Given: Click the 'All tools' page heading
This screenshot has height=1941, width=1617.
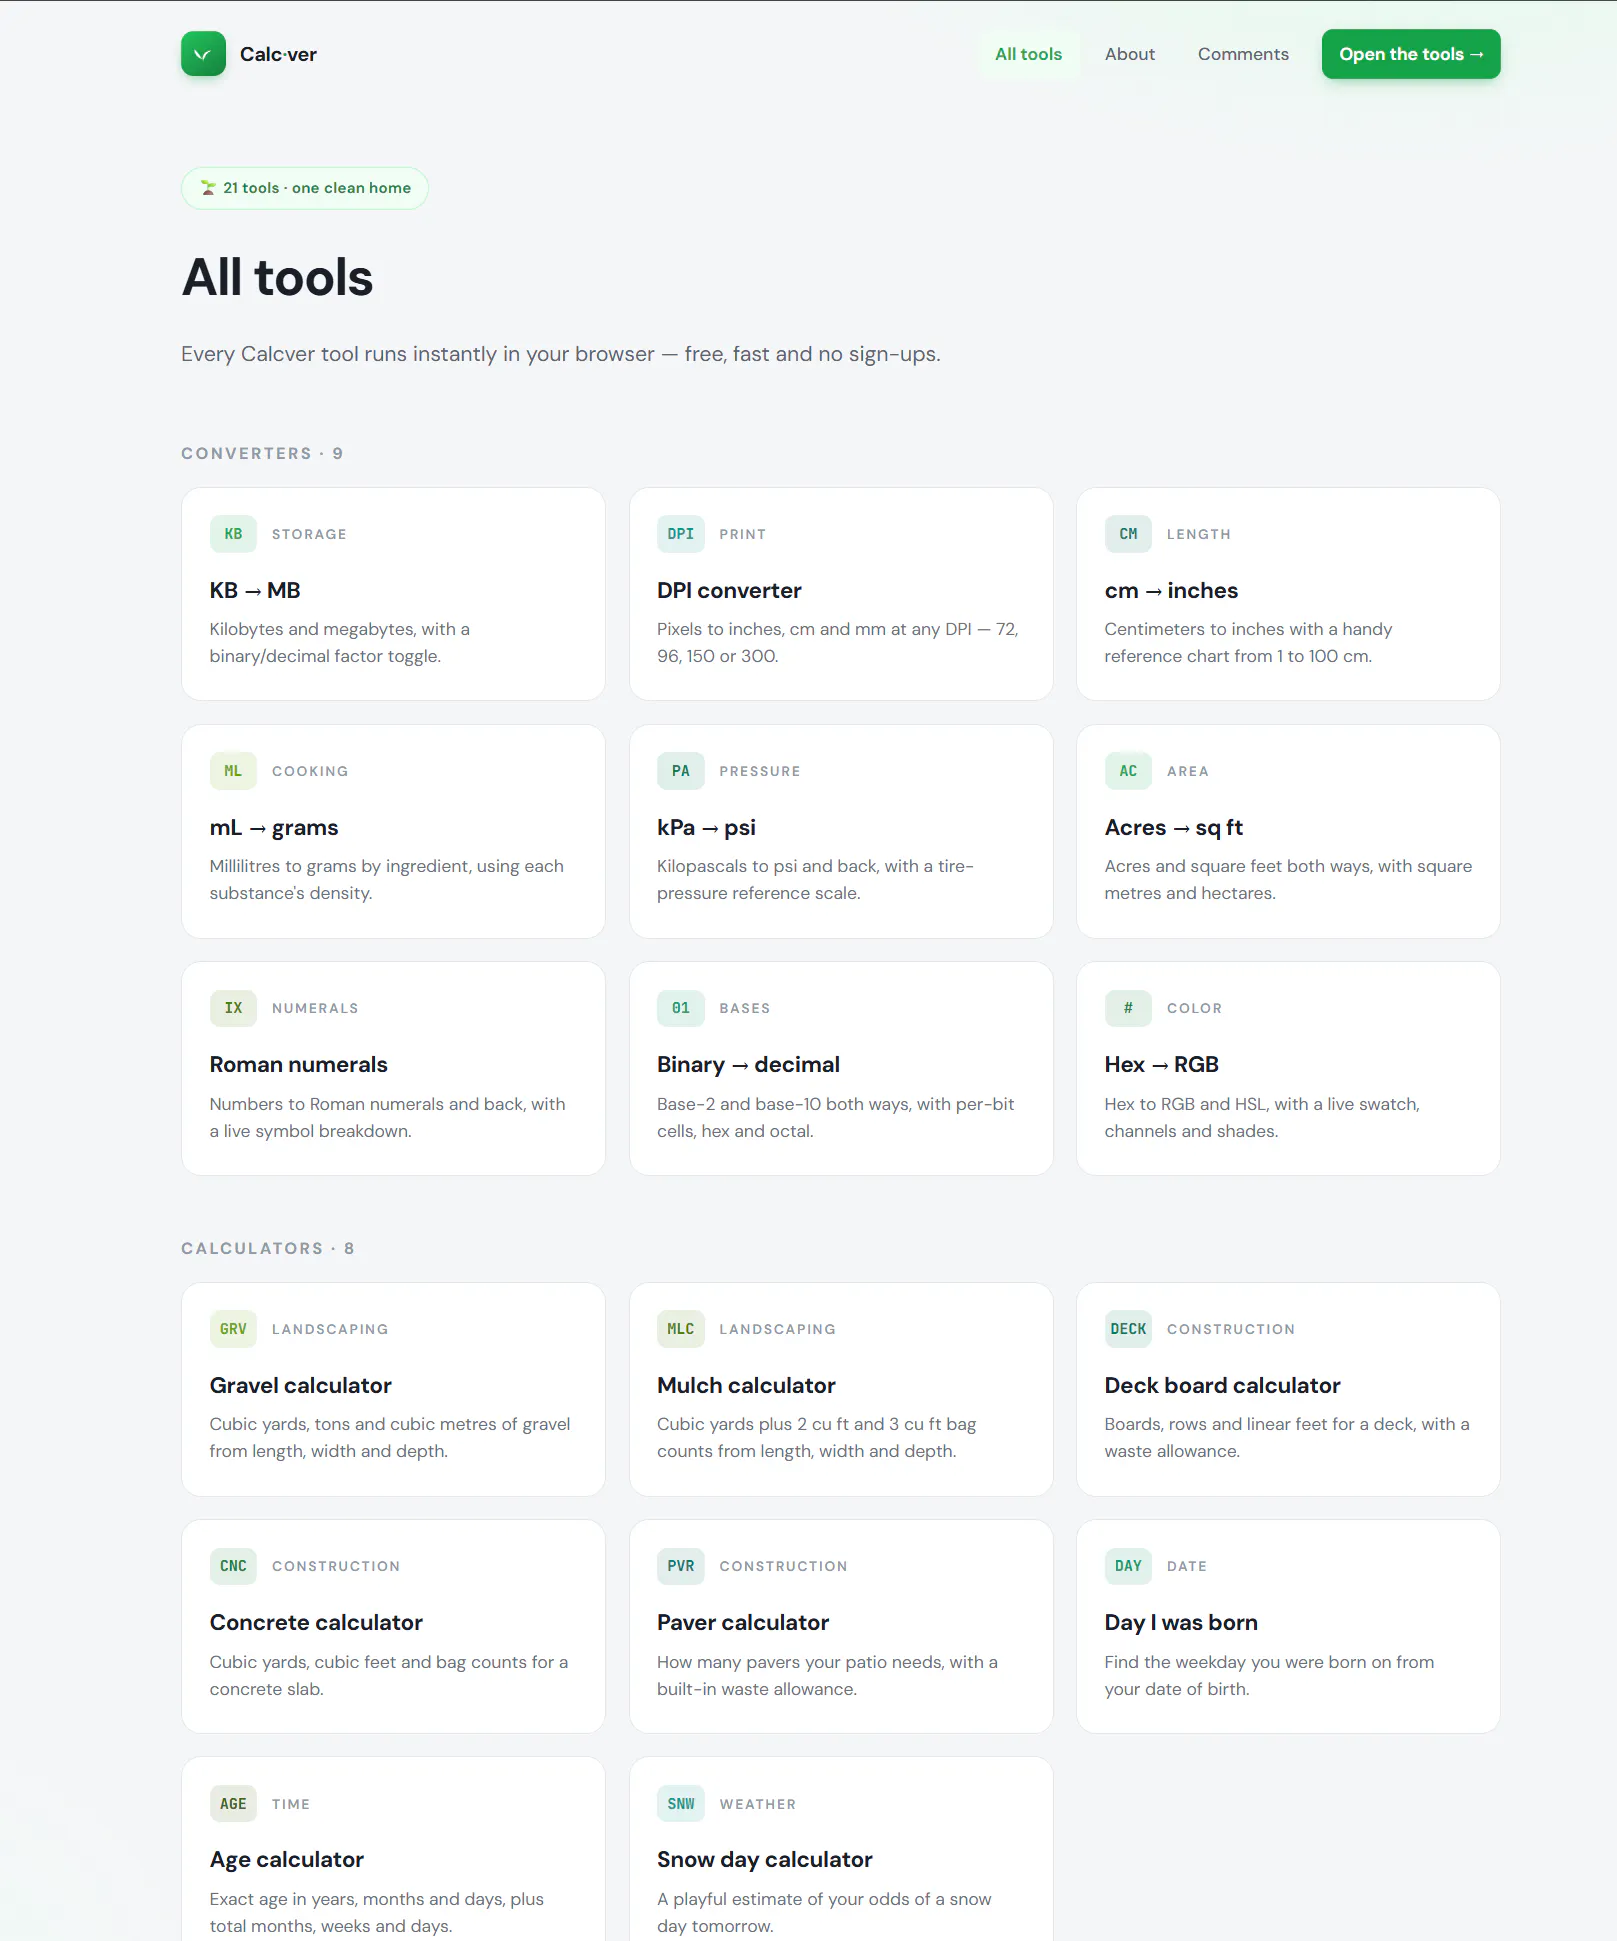Looking at the screenshot, I should 277,277.
